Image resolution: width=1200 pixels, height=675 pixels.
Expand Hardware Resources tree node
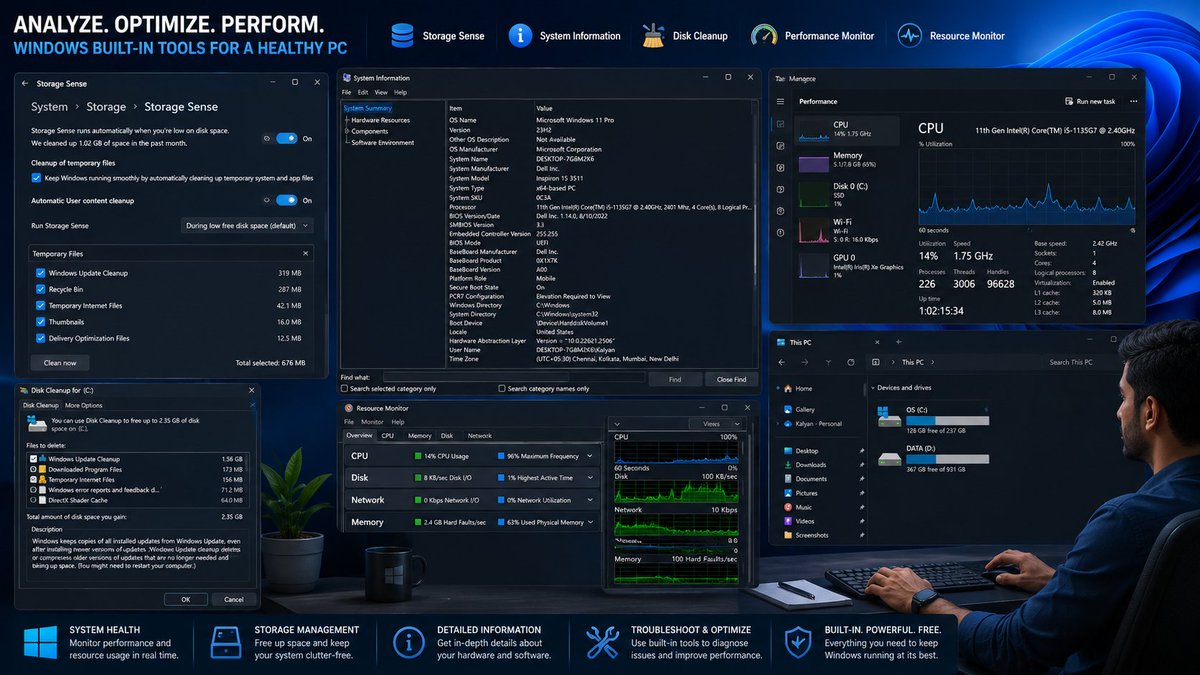click(x=346, y=120)
